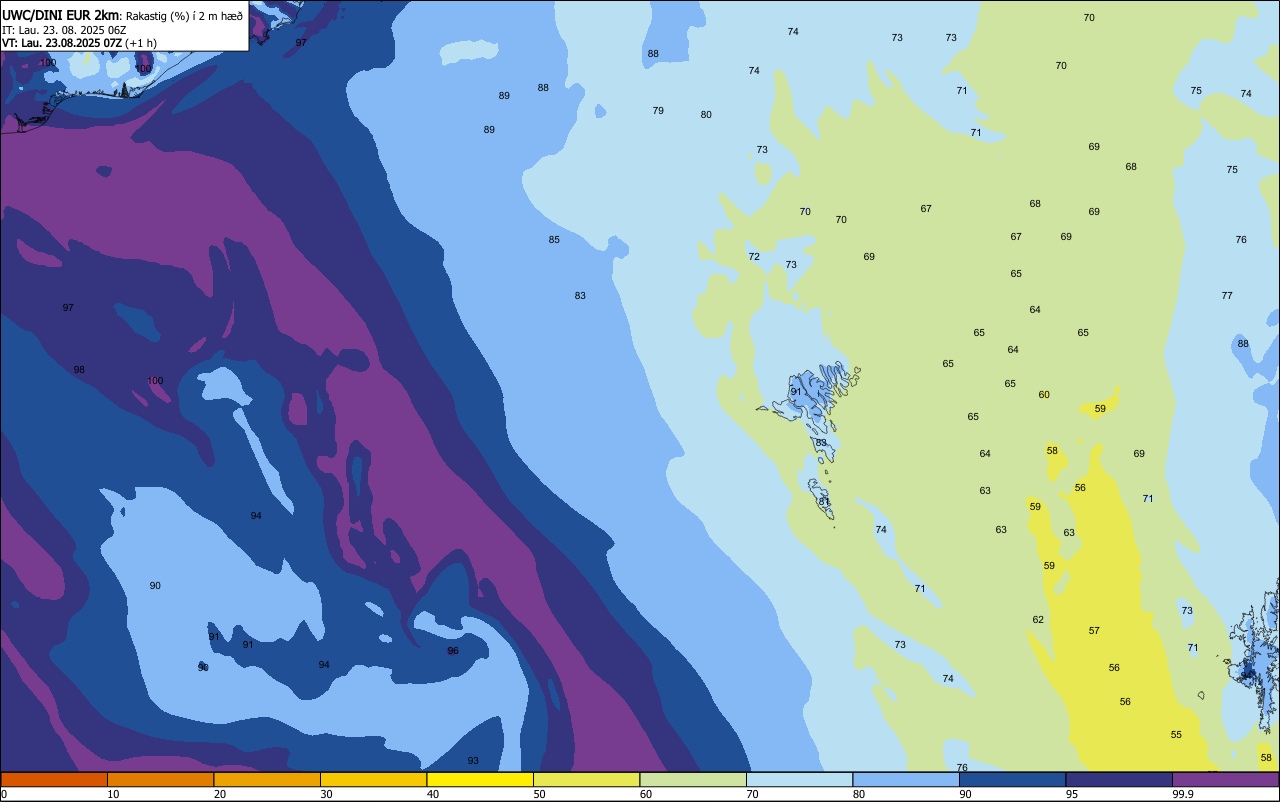Click the map value 85

[554, 240]
